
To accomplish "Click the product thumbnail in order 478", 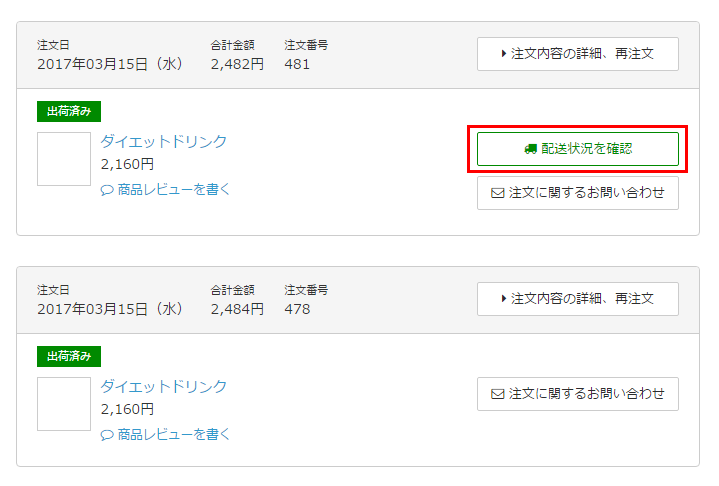I will (x=64, y=404).
